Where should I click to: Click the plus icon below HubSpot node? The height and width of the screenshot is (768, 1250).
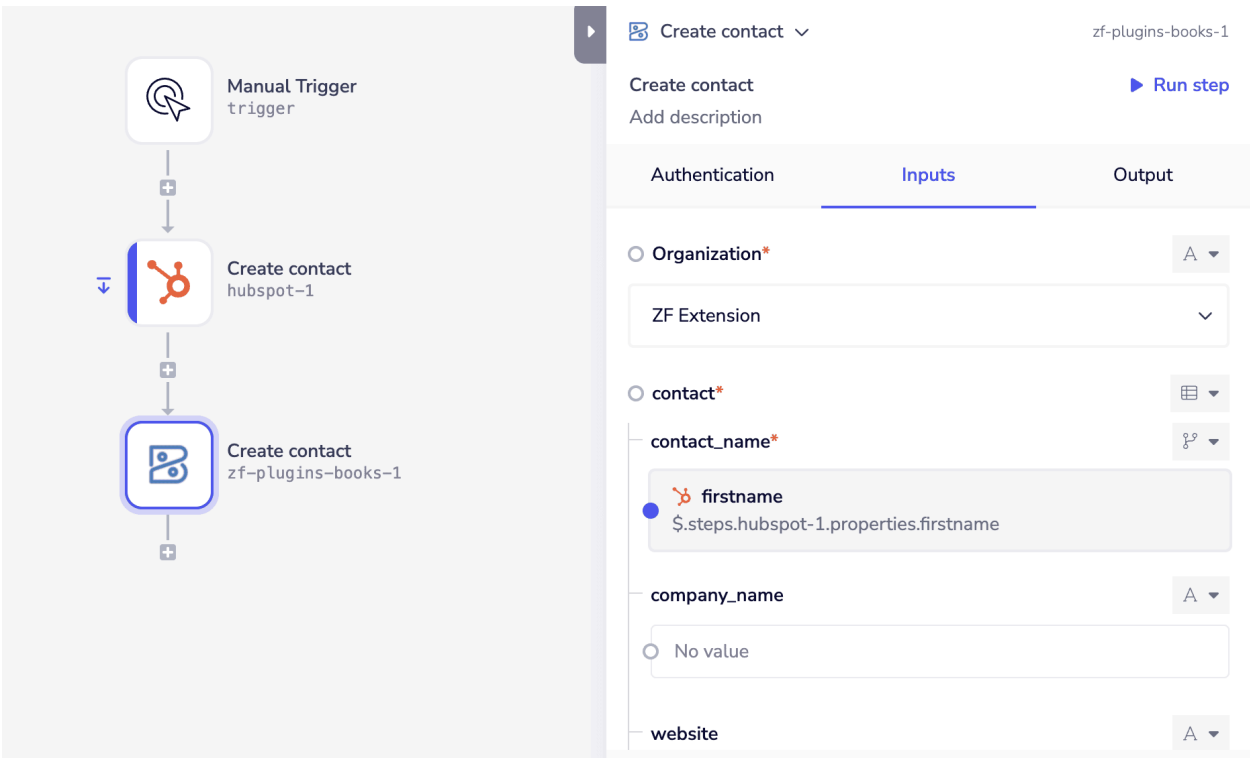(168, 370)
